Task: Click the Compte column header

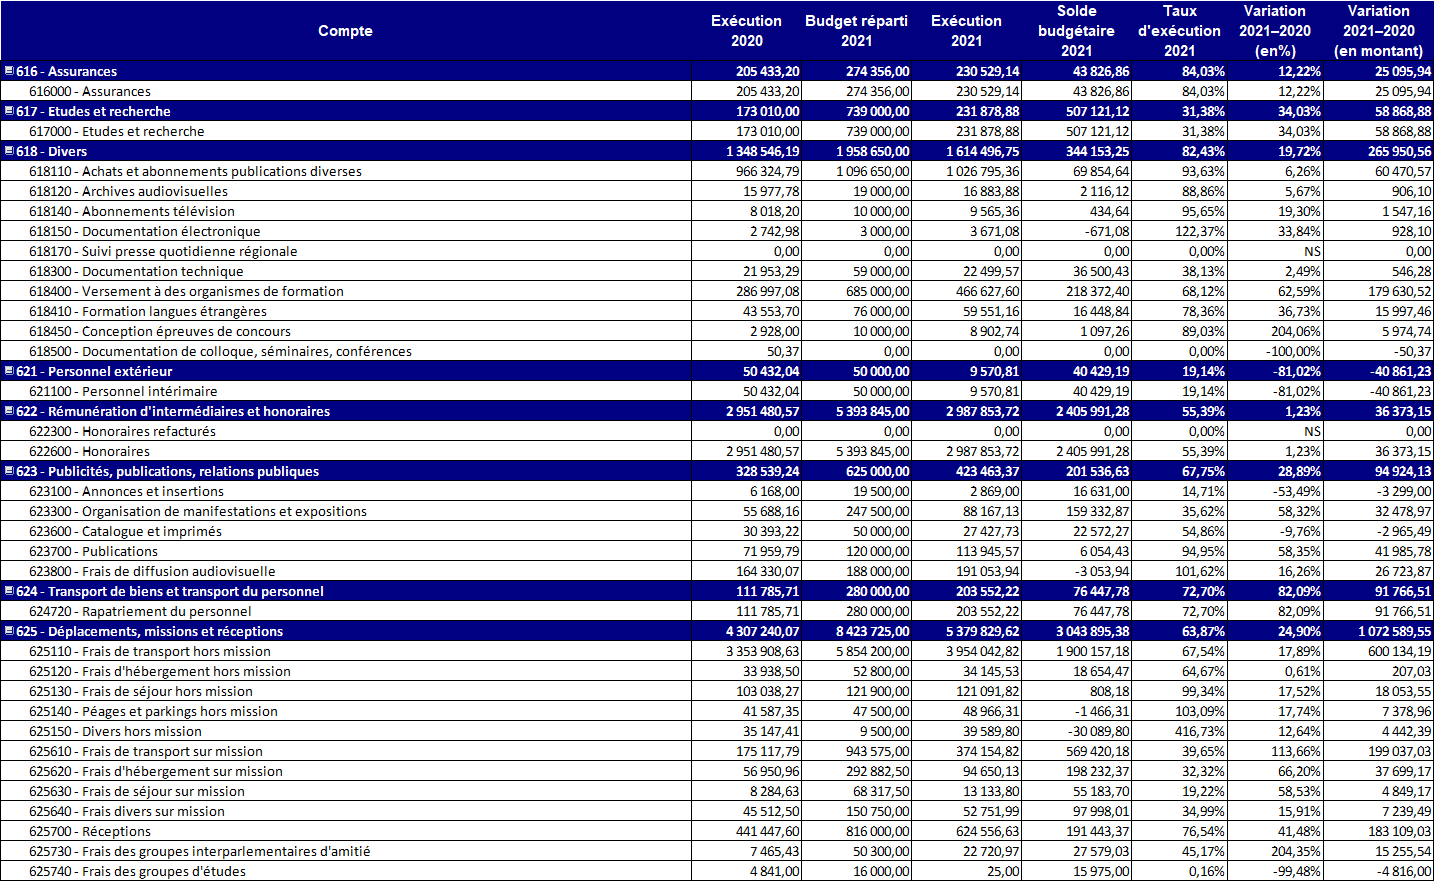Action: pyautogui.click(x=345, y=31)
